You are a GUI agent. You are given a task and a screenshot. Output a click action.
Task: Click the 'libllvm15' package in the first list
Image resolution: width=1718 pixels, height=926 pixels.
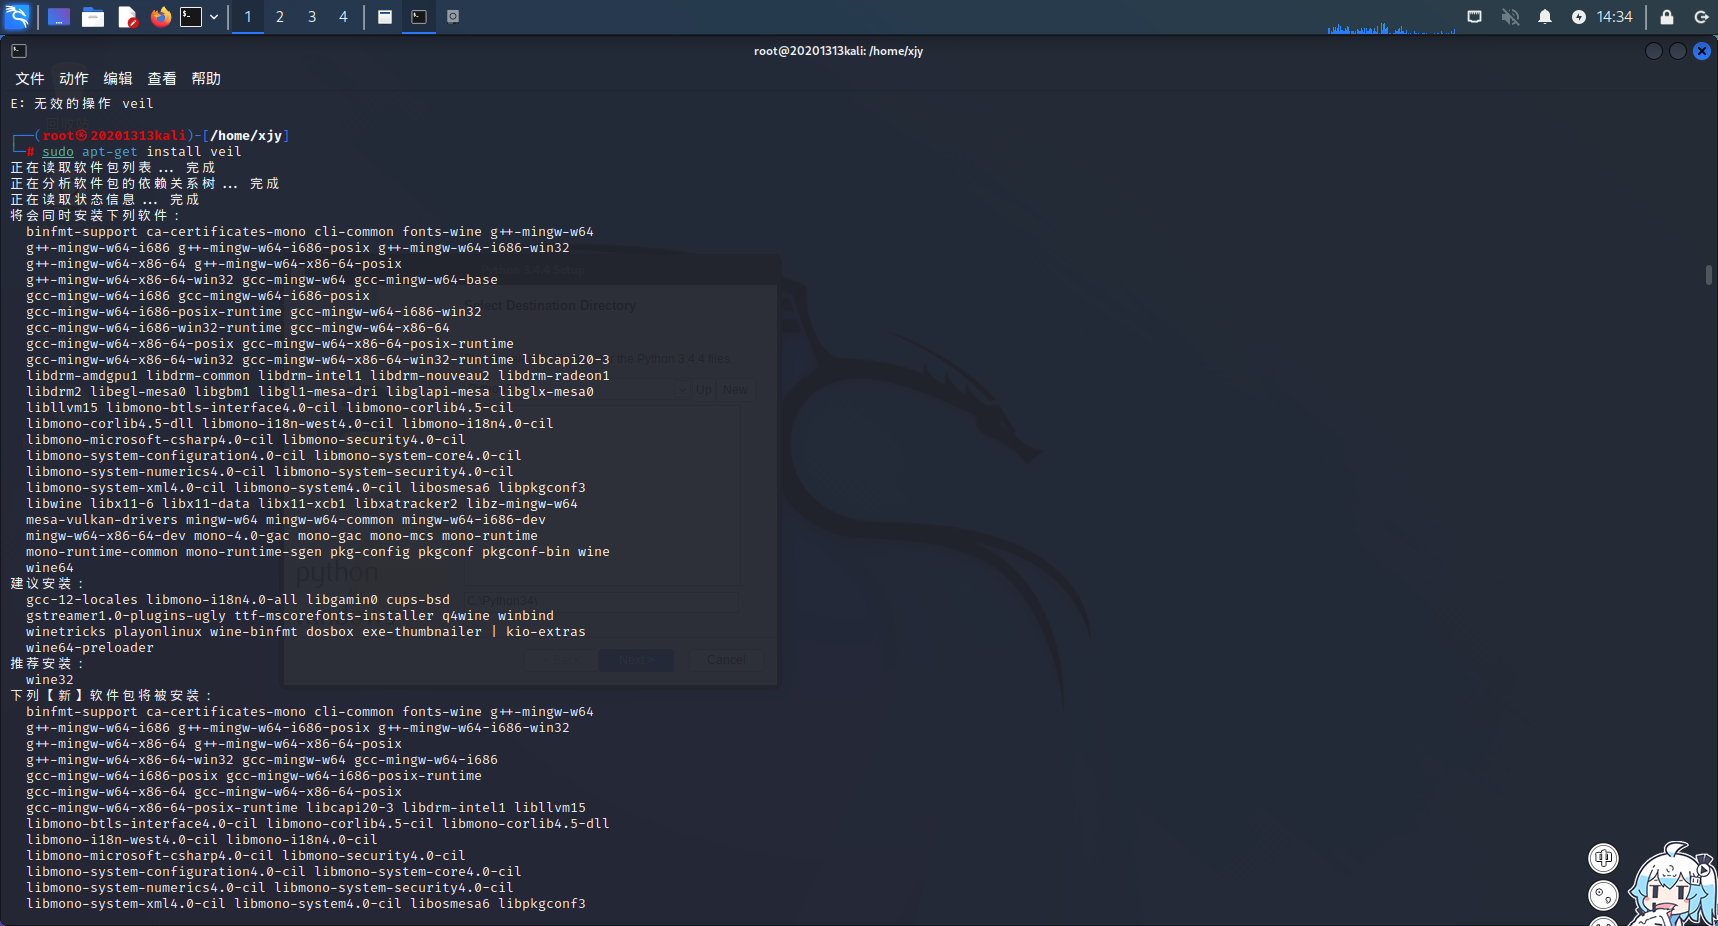tap(62, 408)
